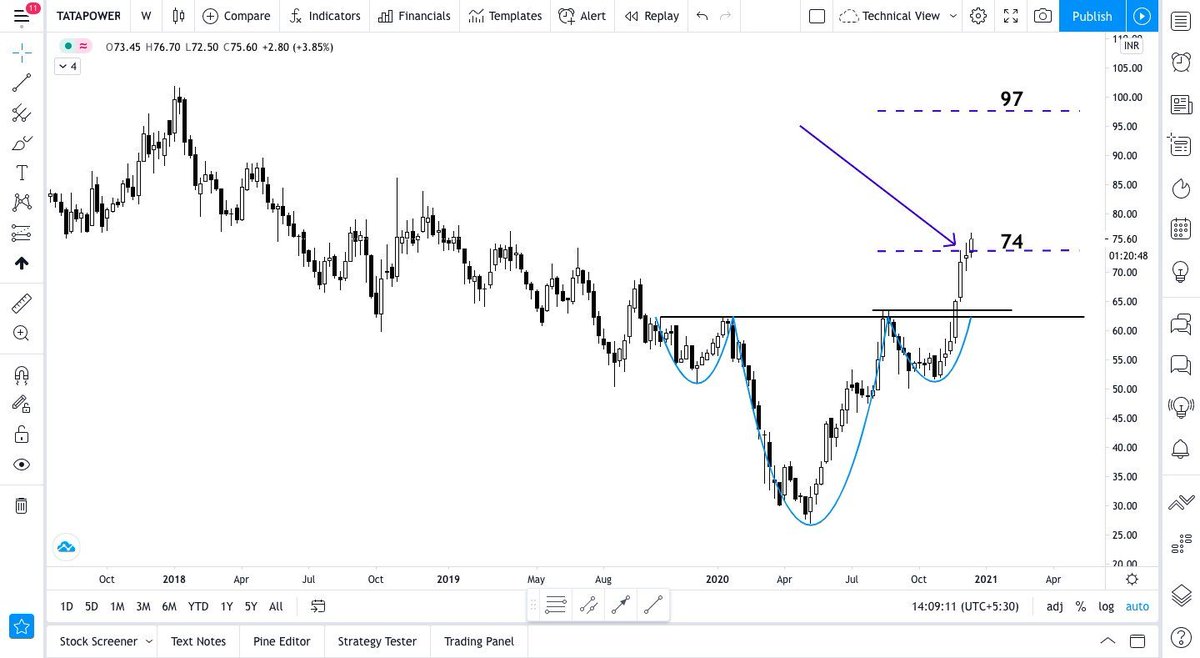Image resolution: width=1200 pixels, height=658 pixels.
Task: Open the public chats double-bubble icon
Action: click(1180, 323)
